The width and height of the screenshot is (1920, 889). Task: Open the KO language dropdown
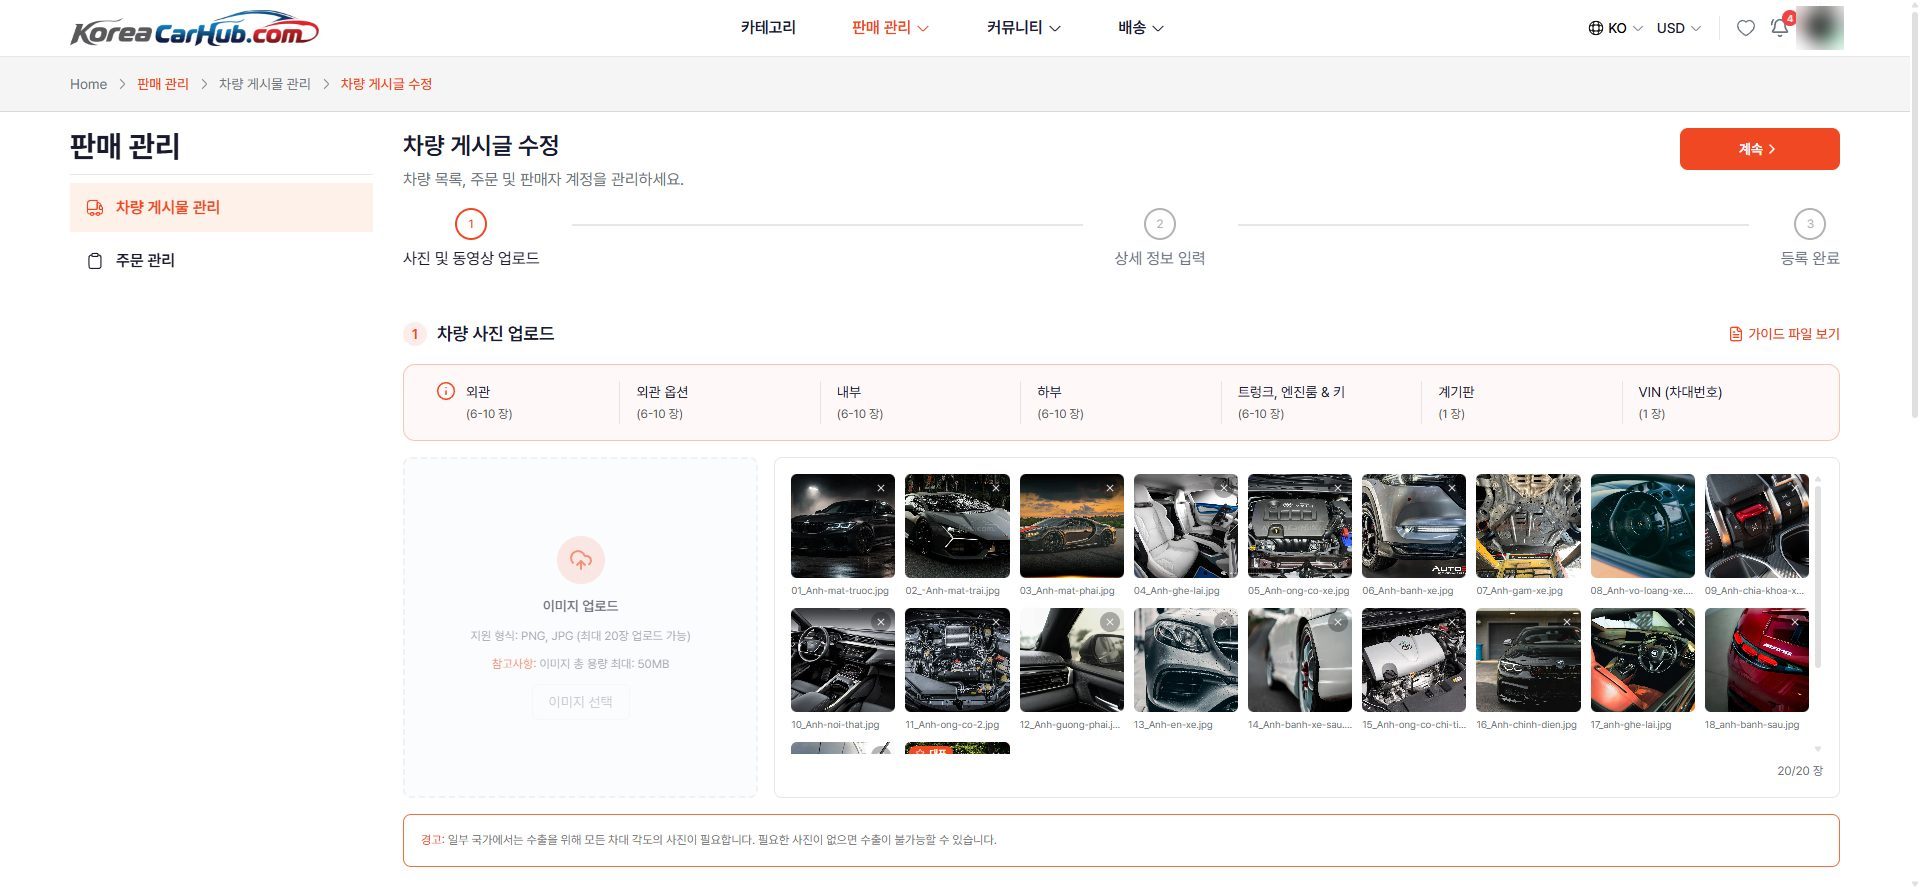pos(1615,28)
